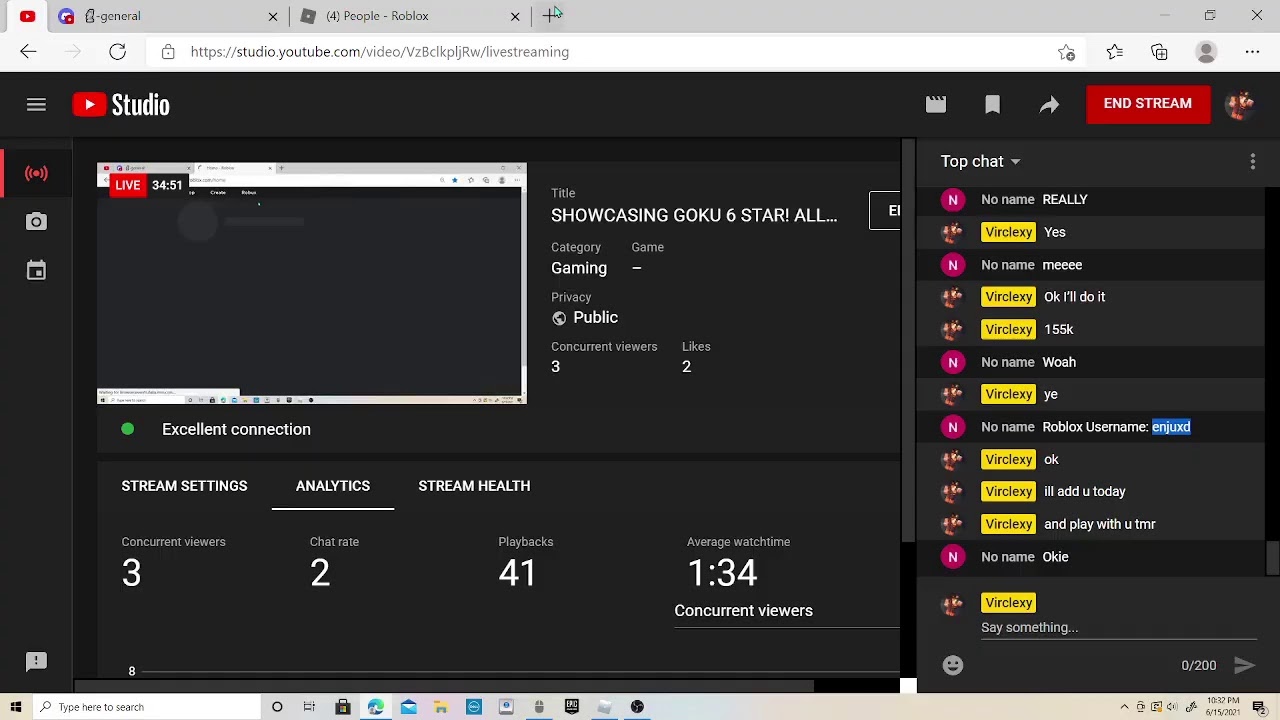Open browser Collections icon
Image resolution: width=1280 pixels, height=720 pixels.
1159,52
